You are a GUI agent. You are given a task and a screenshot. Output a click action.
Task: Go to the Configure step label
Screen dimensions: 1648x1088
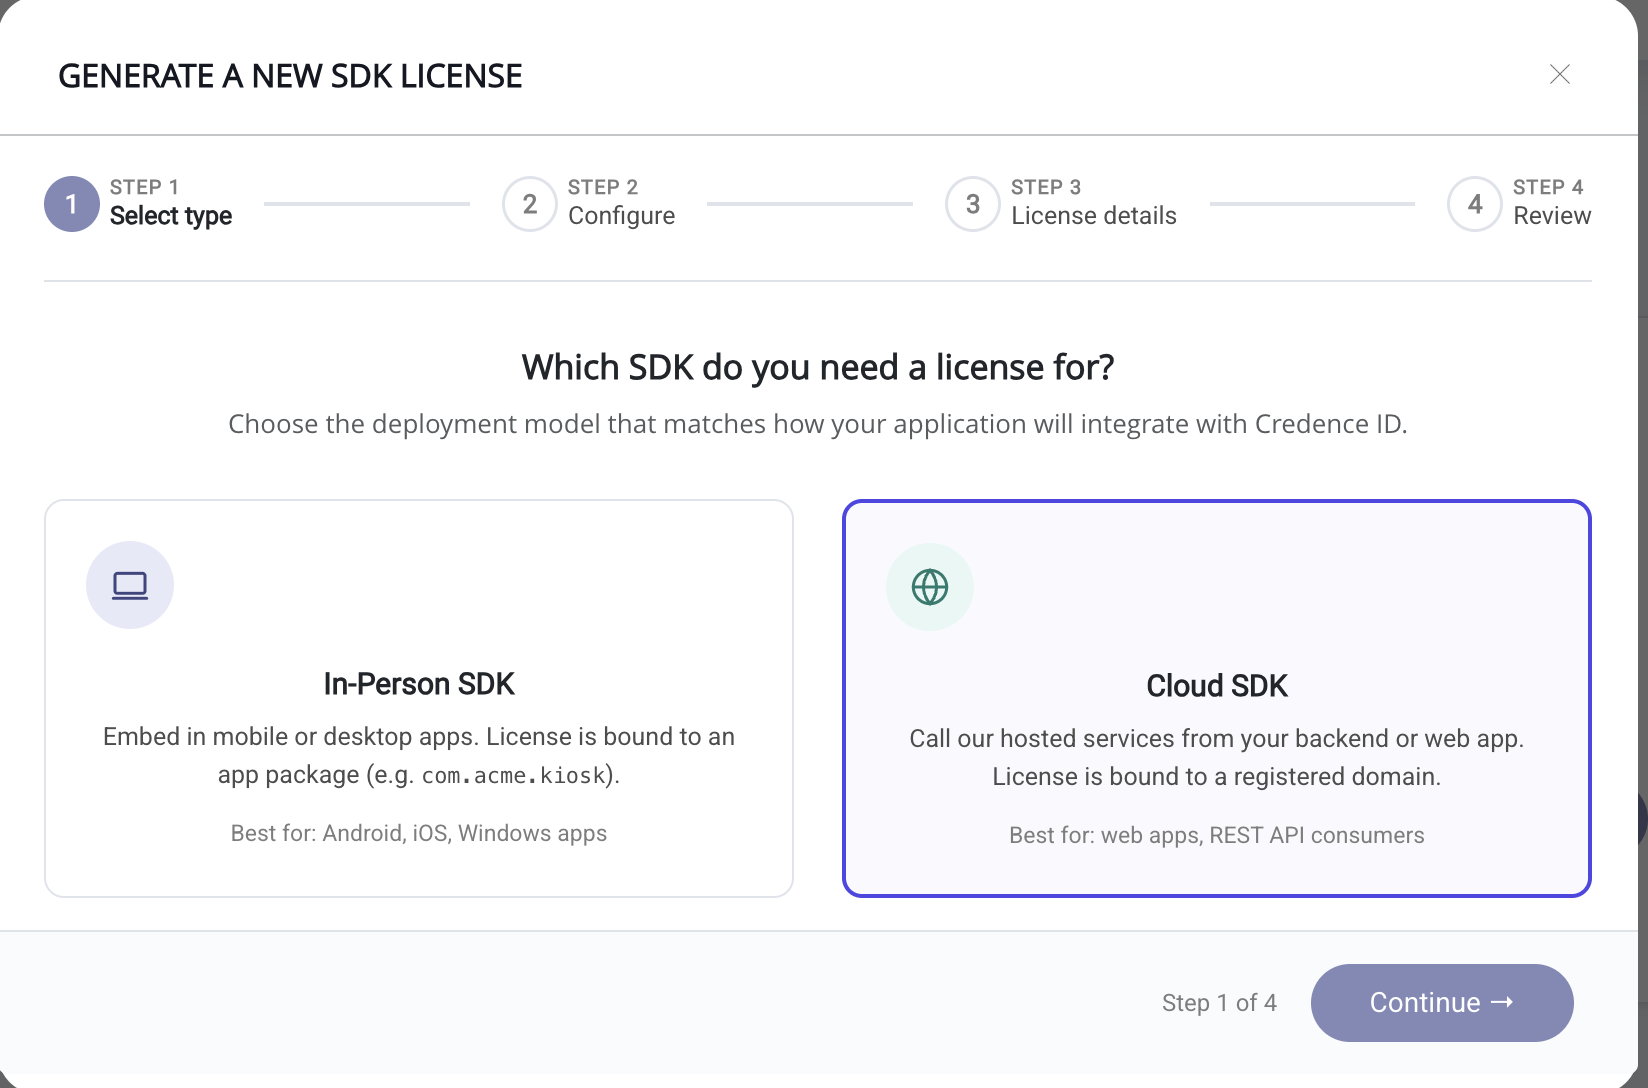(621, 216)
